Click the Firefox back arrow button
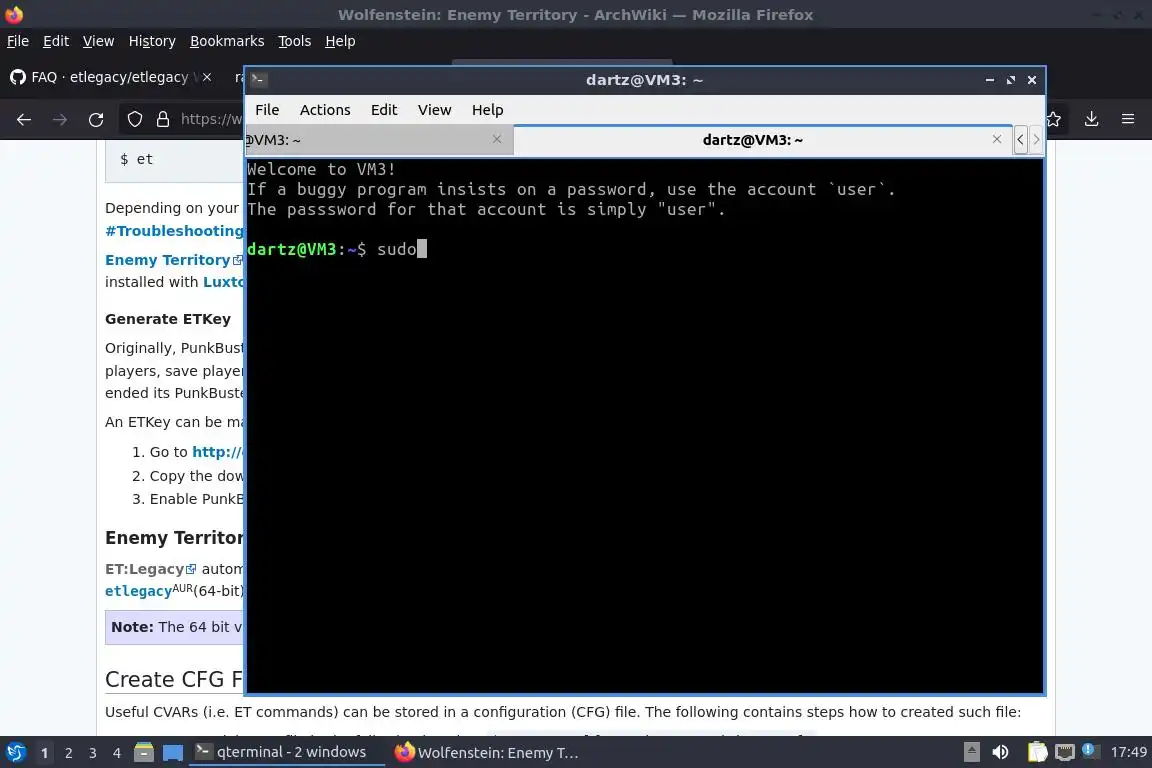 pos(24,119)
